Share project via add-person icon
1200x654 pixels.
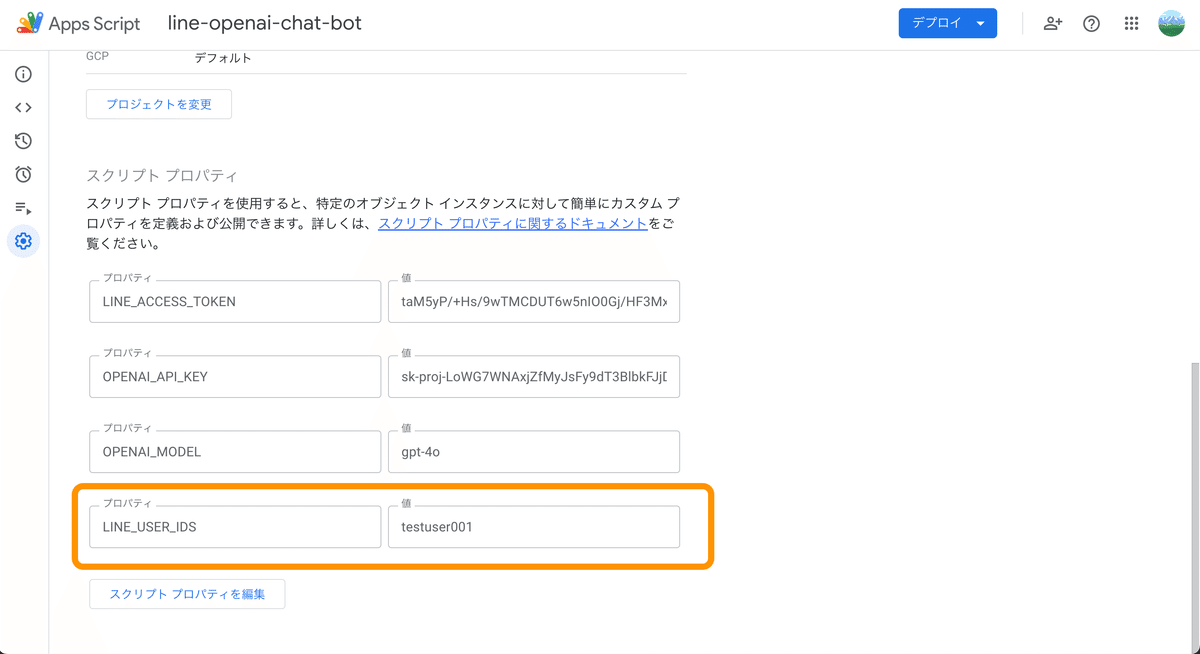pyautogui.click(x=1052, y=23)
